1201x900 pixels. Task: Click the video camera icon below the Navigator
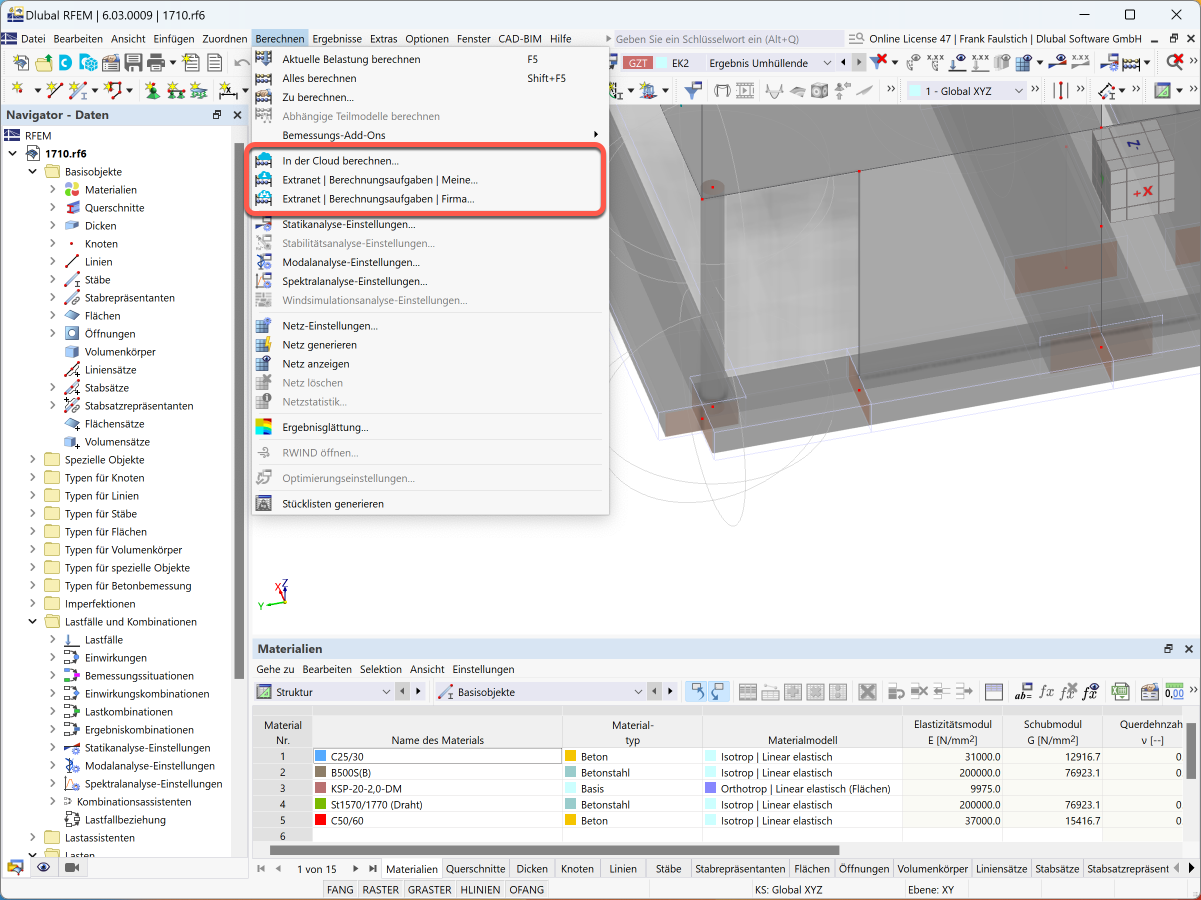pos(71,868)
